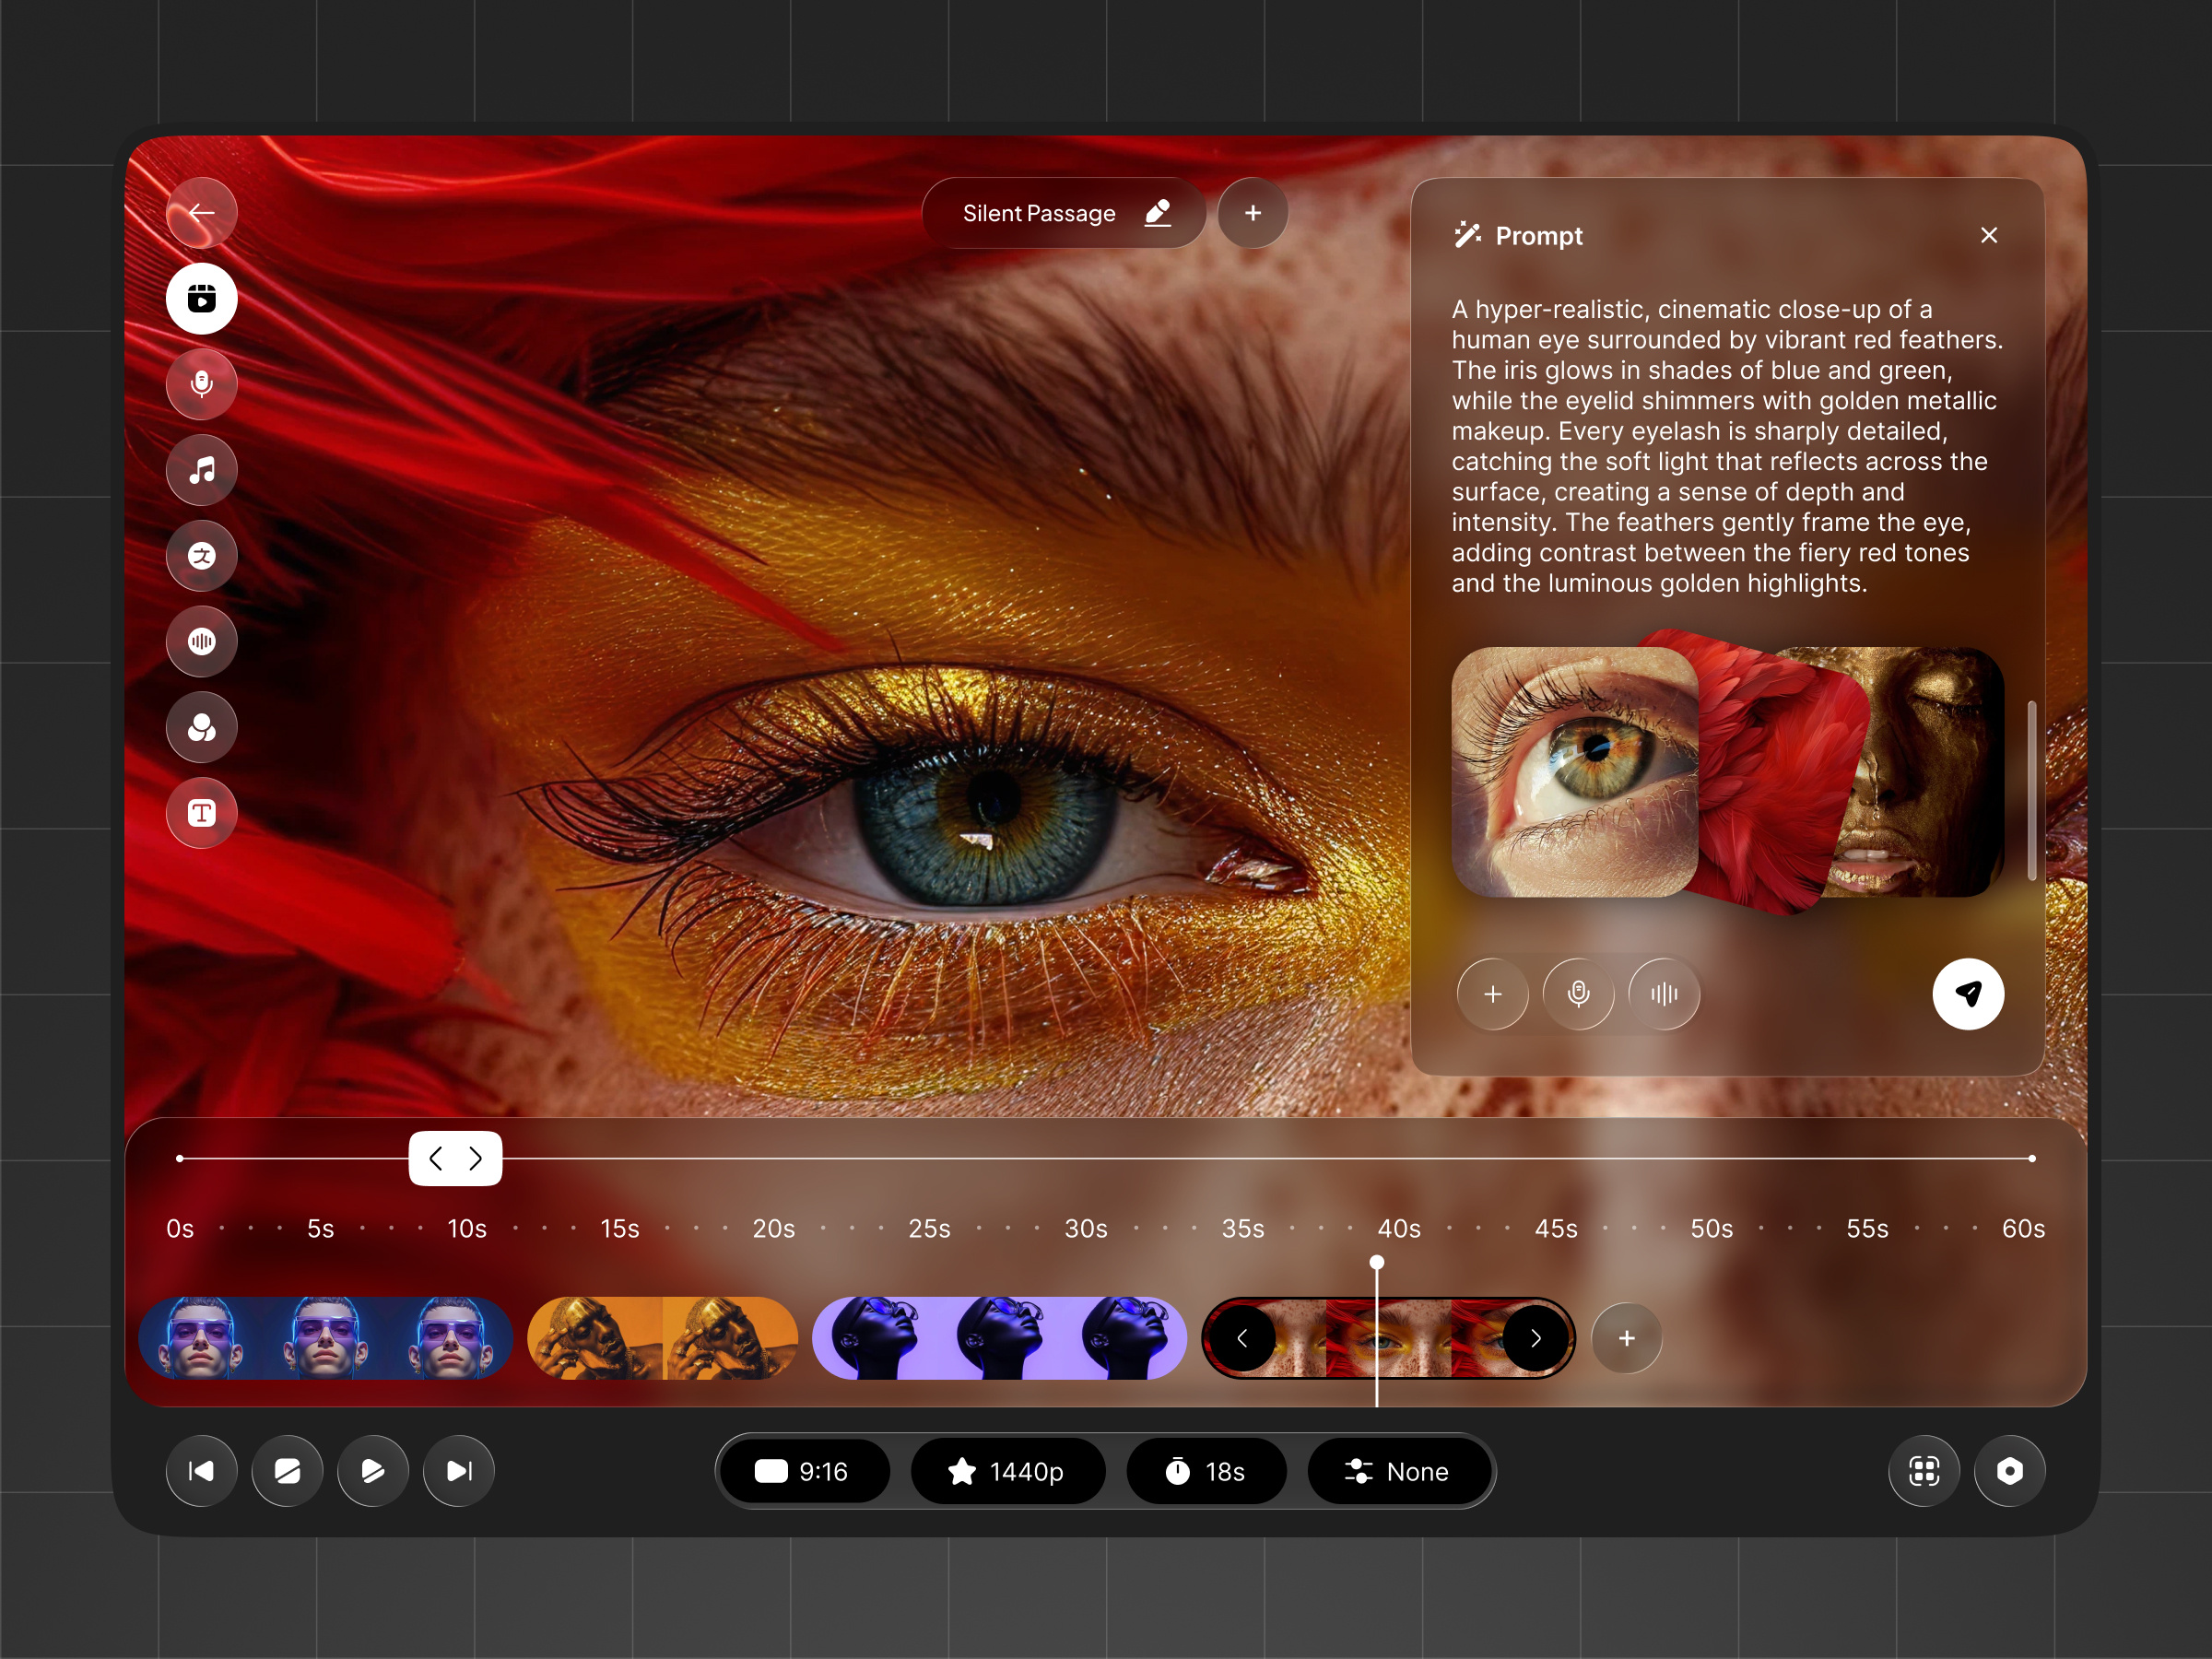Image resolution: width=2212 pixels, height=1659 pixels.
Task: Click the back arrow to exit the editor
Action: (x=203, y=212)
